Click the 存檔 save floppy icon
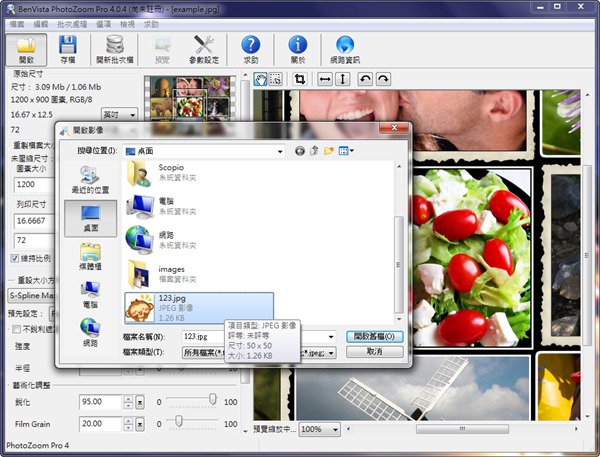Screen dimensions: 600x457 (x=68, y=50)
